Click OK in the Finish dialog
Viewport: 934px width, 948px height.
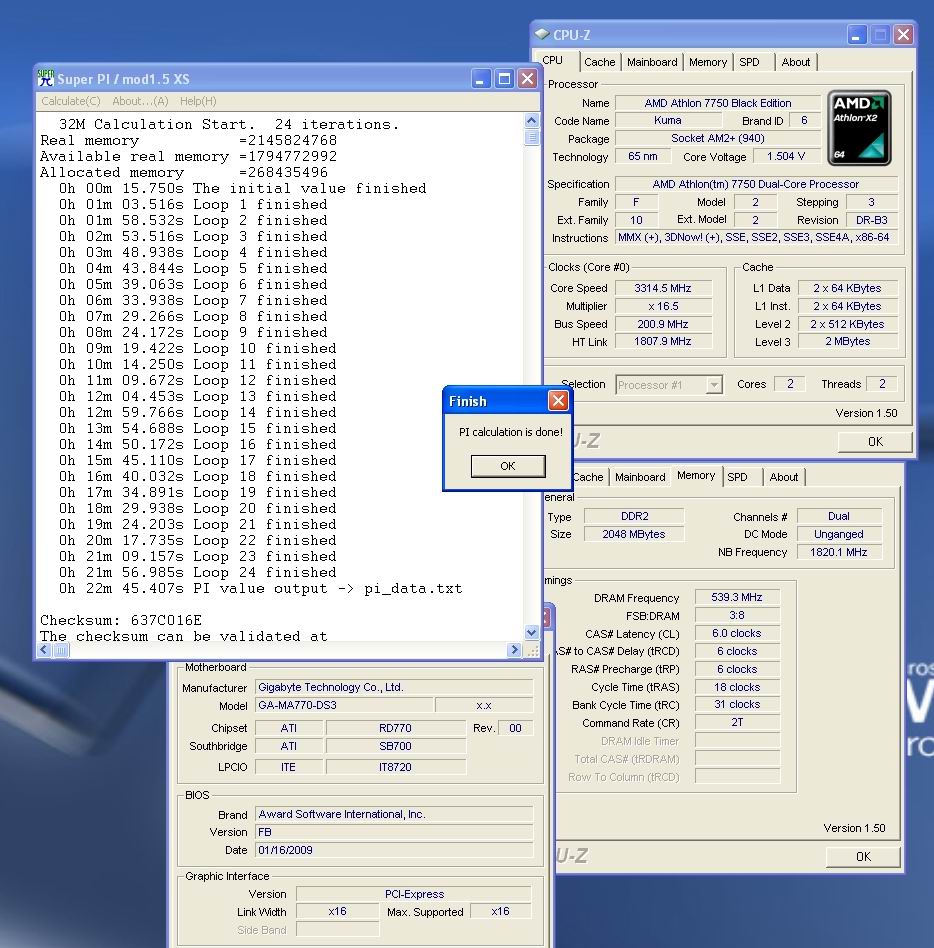click(x=508, y=466)
